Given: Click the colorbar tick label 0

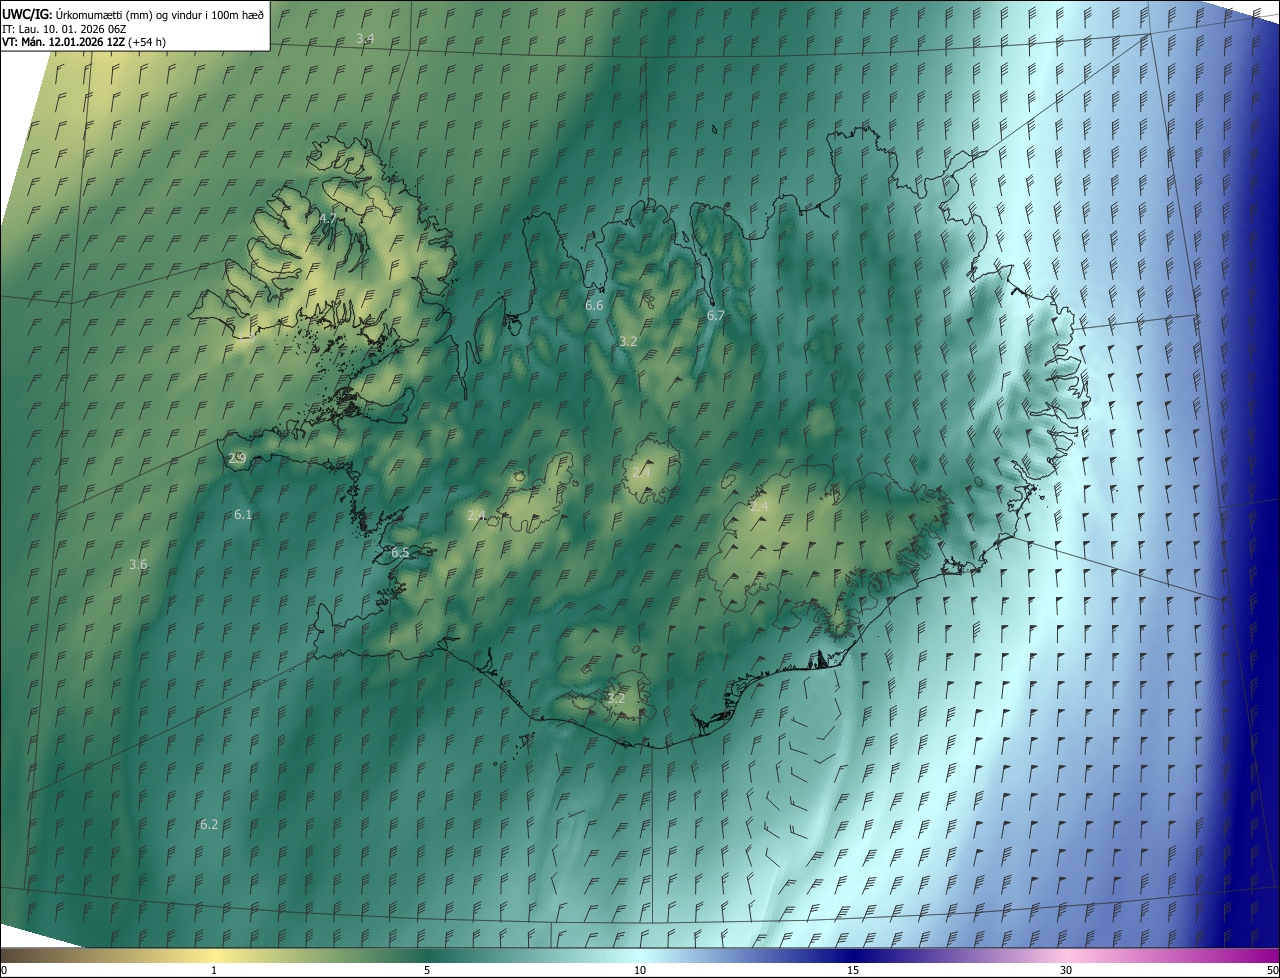Looking at the screenshot, I should coord(4,970).
